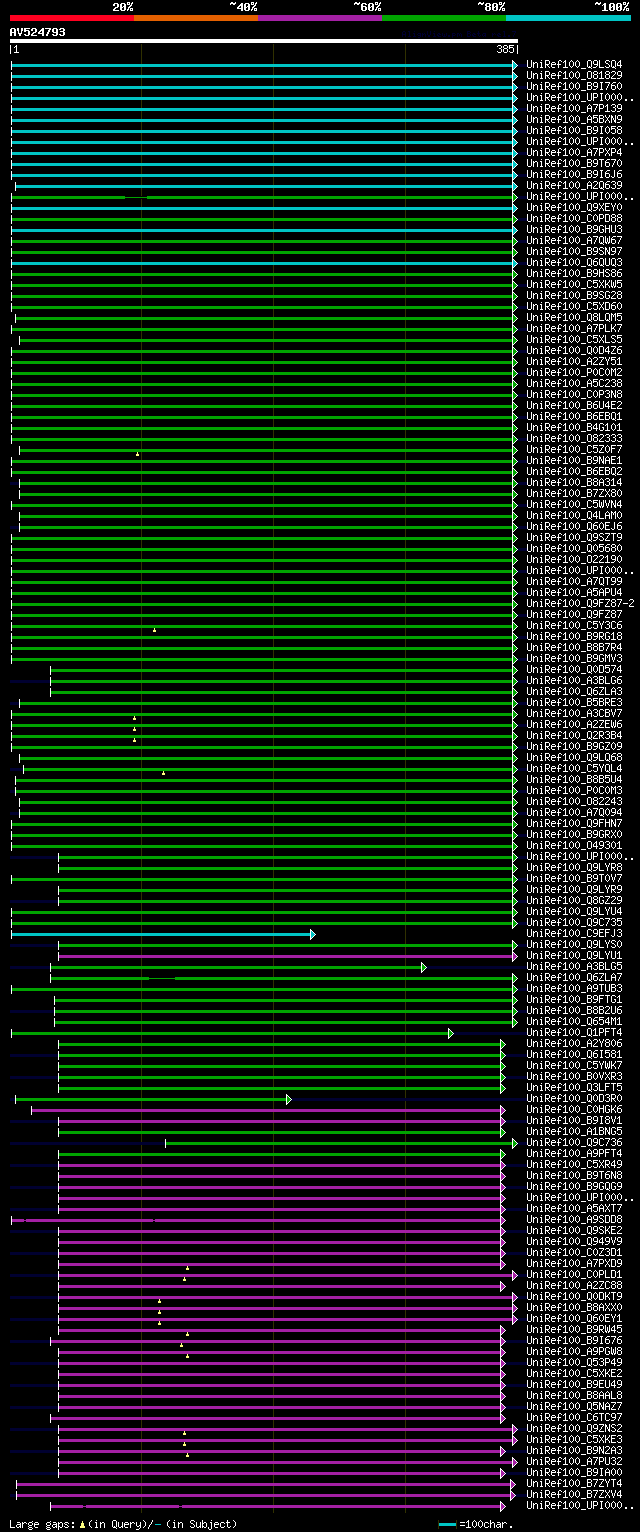Click the purple ~60% identity legend segment

(x=319, y=17)
